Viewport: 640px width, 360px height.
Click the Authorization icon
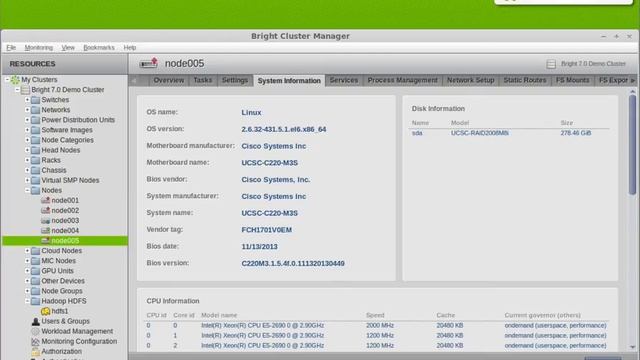(36, 351)
